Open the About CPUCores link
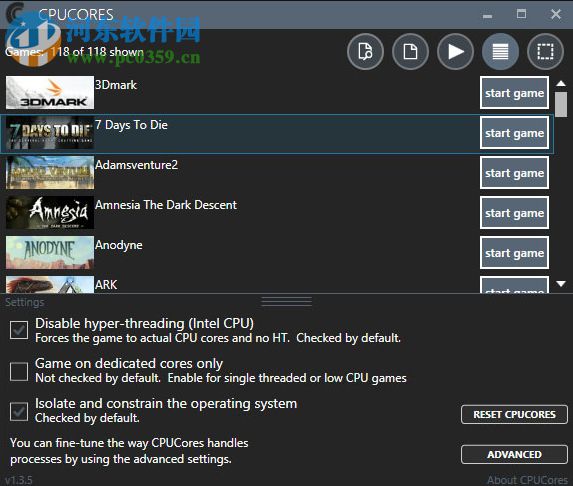The width and height of the screenshot is (573, 486). 527,480
